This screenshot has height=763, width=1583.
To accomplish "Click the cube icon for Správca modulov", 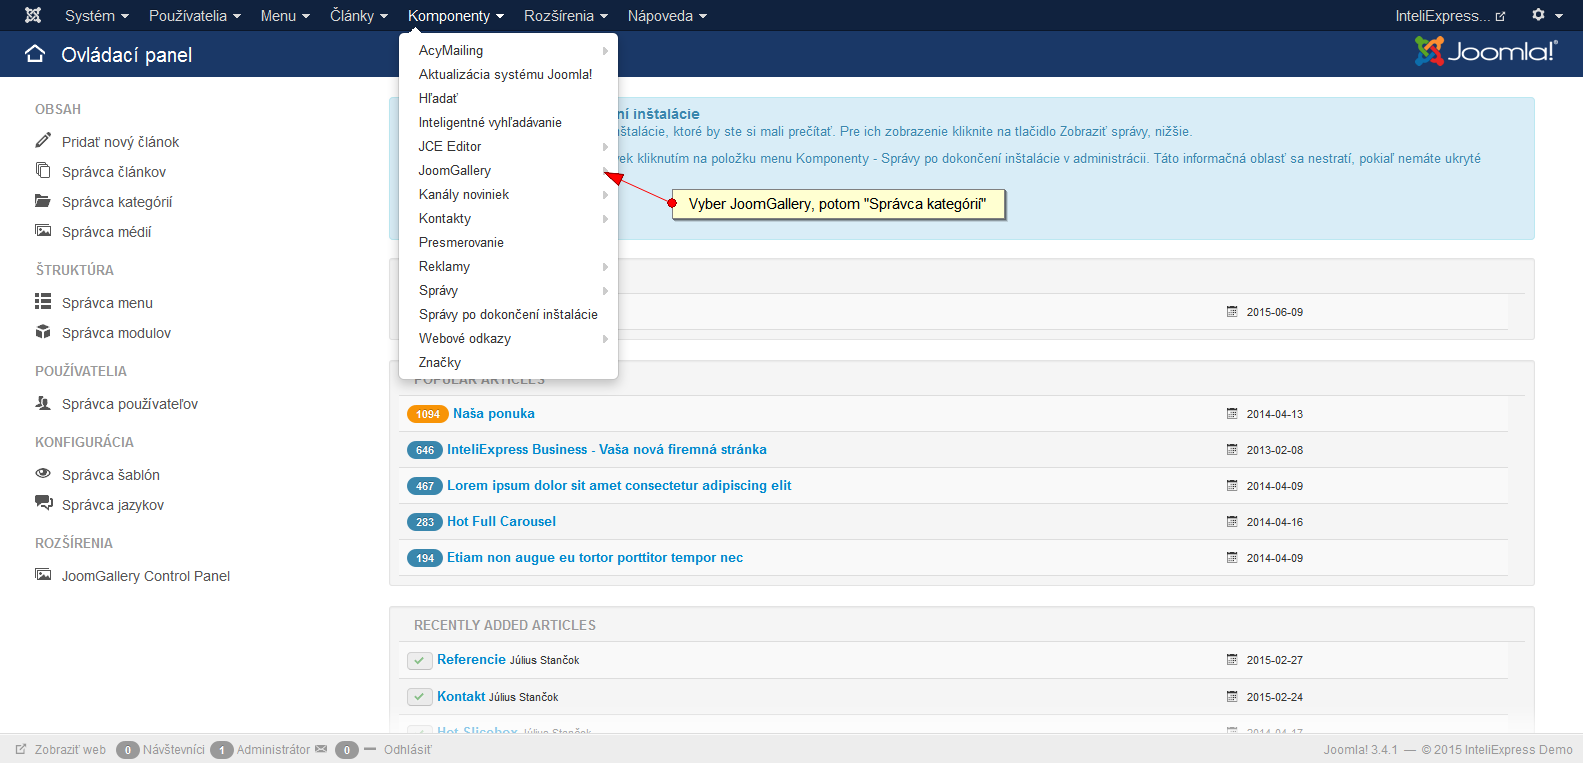I will 43,332.
